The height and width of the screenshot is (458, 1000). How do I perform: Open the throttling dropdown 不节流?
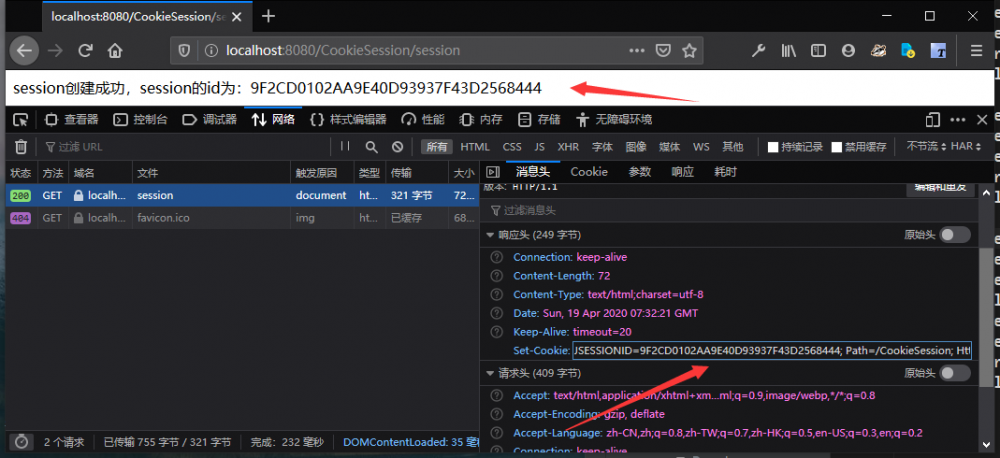925,147
